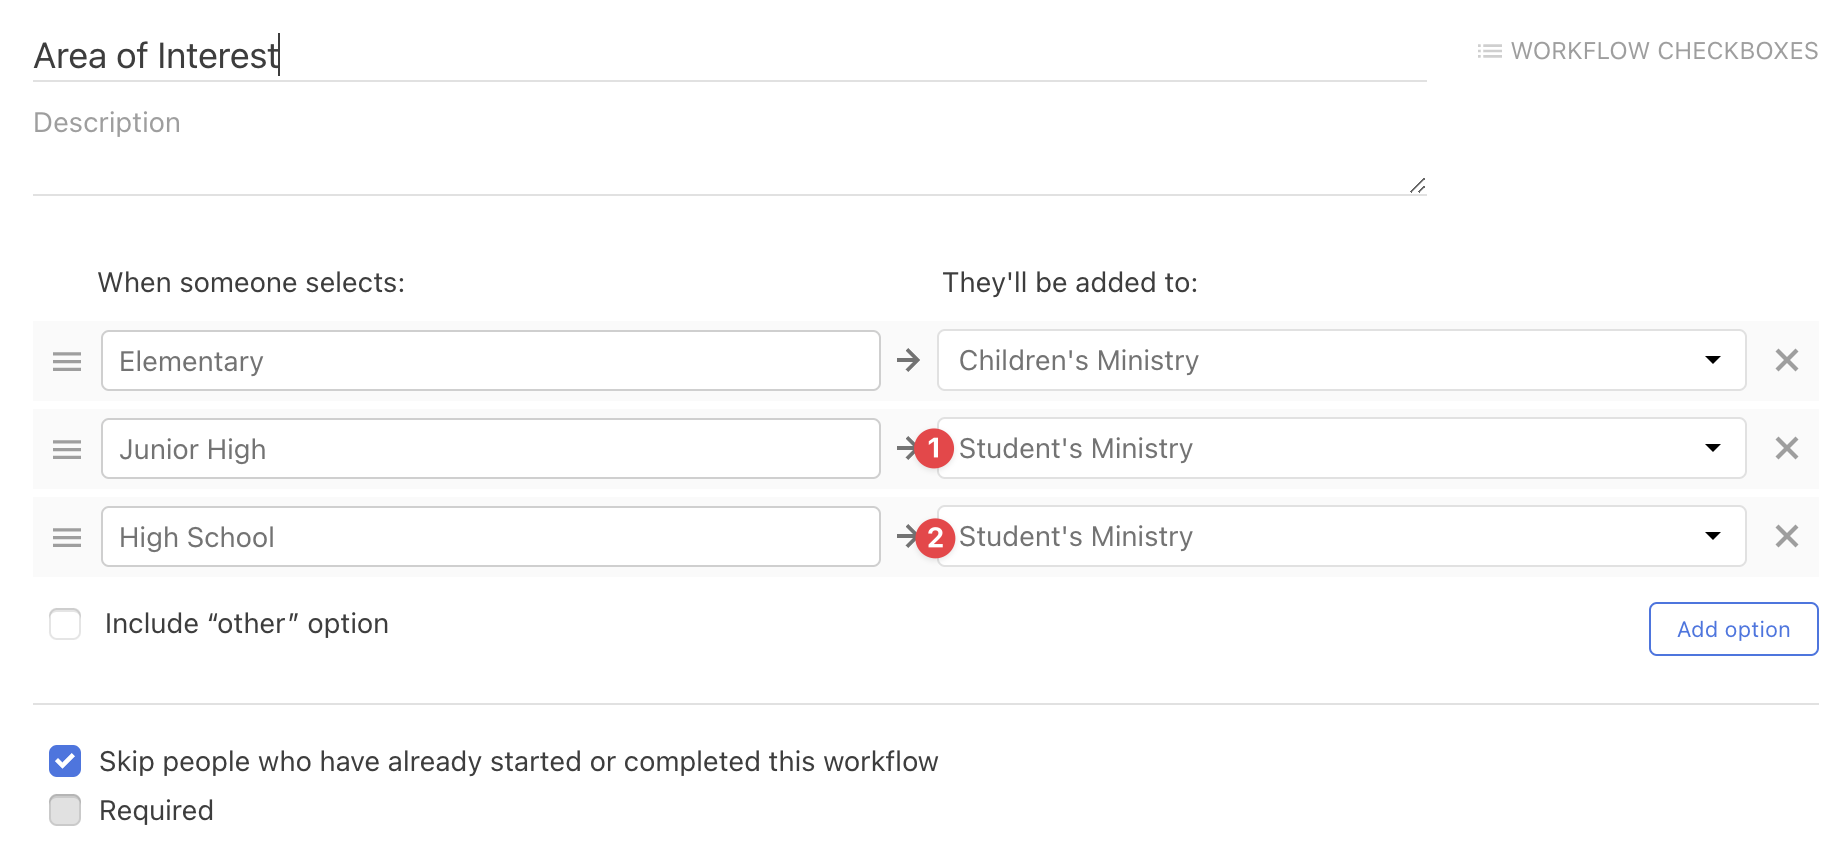This screenshot has height=866, width=1844.
Task: Click the Workflow Checkboxes list icon
Action: [1489, 51]
